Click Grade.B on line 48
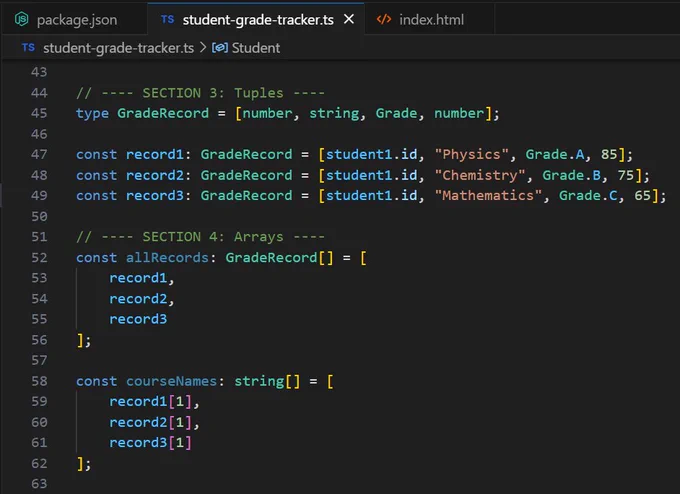Screen dimensions: 680x494 tap(572, 175)
